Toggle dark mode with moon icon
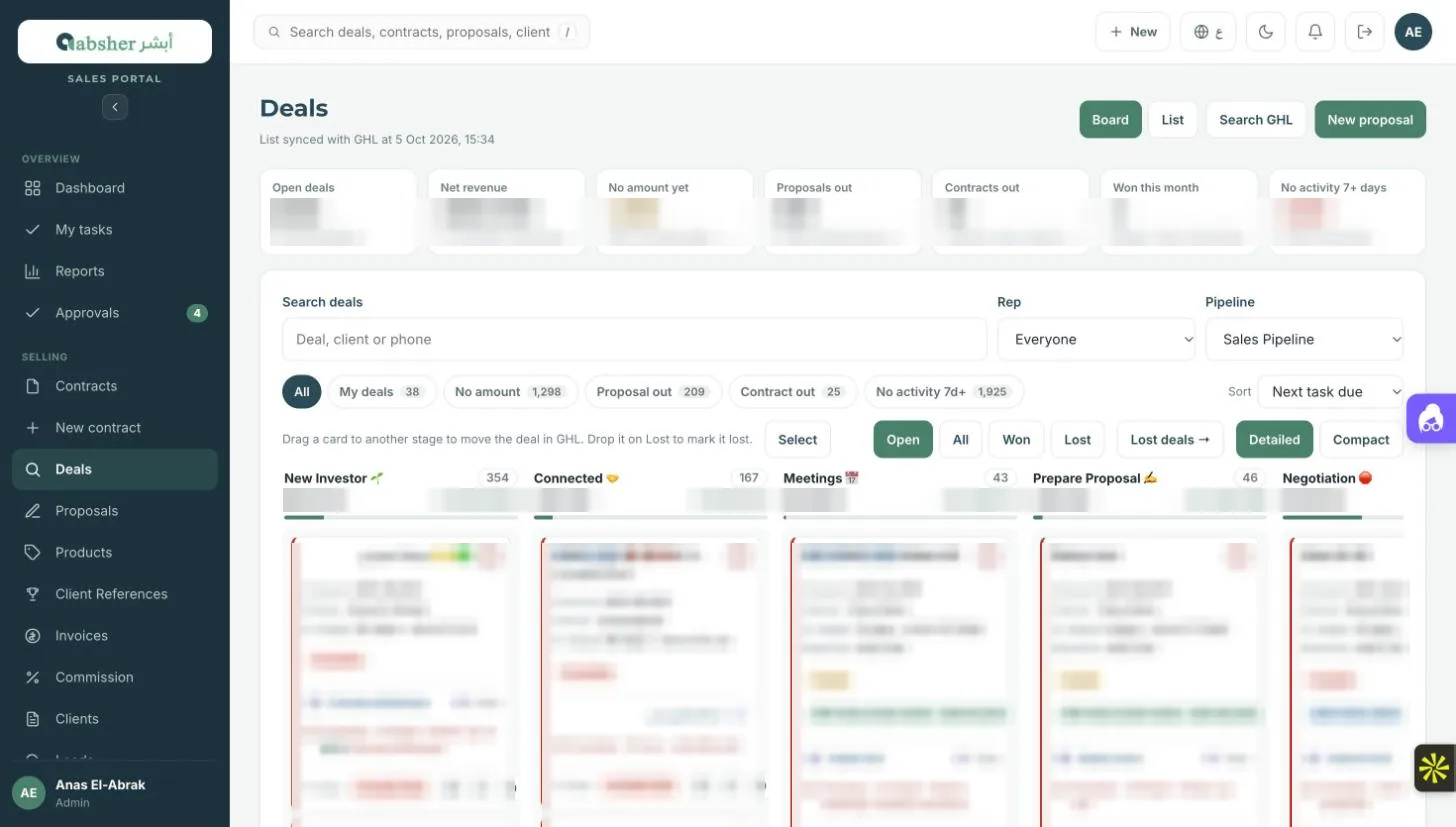This screenshot has height=827, width=1456. point(1266,32)
